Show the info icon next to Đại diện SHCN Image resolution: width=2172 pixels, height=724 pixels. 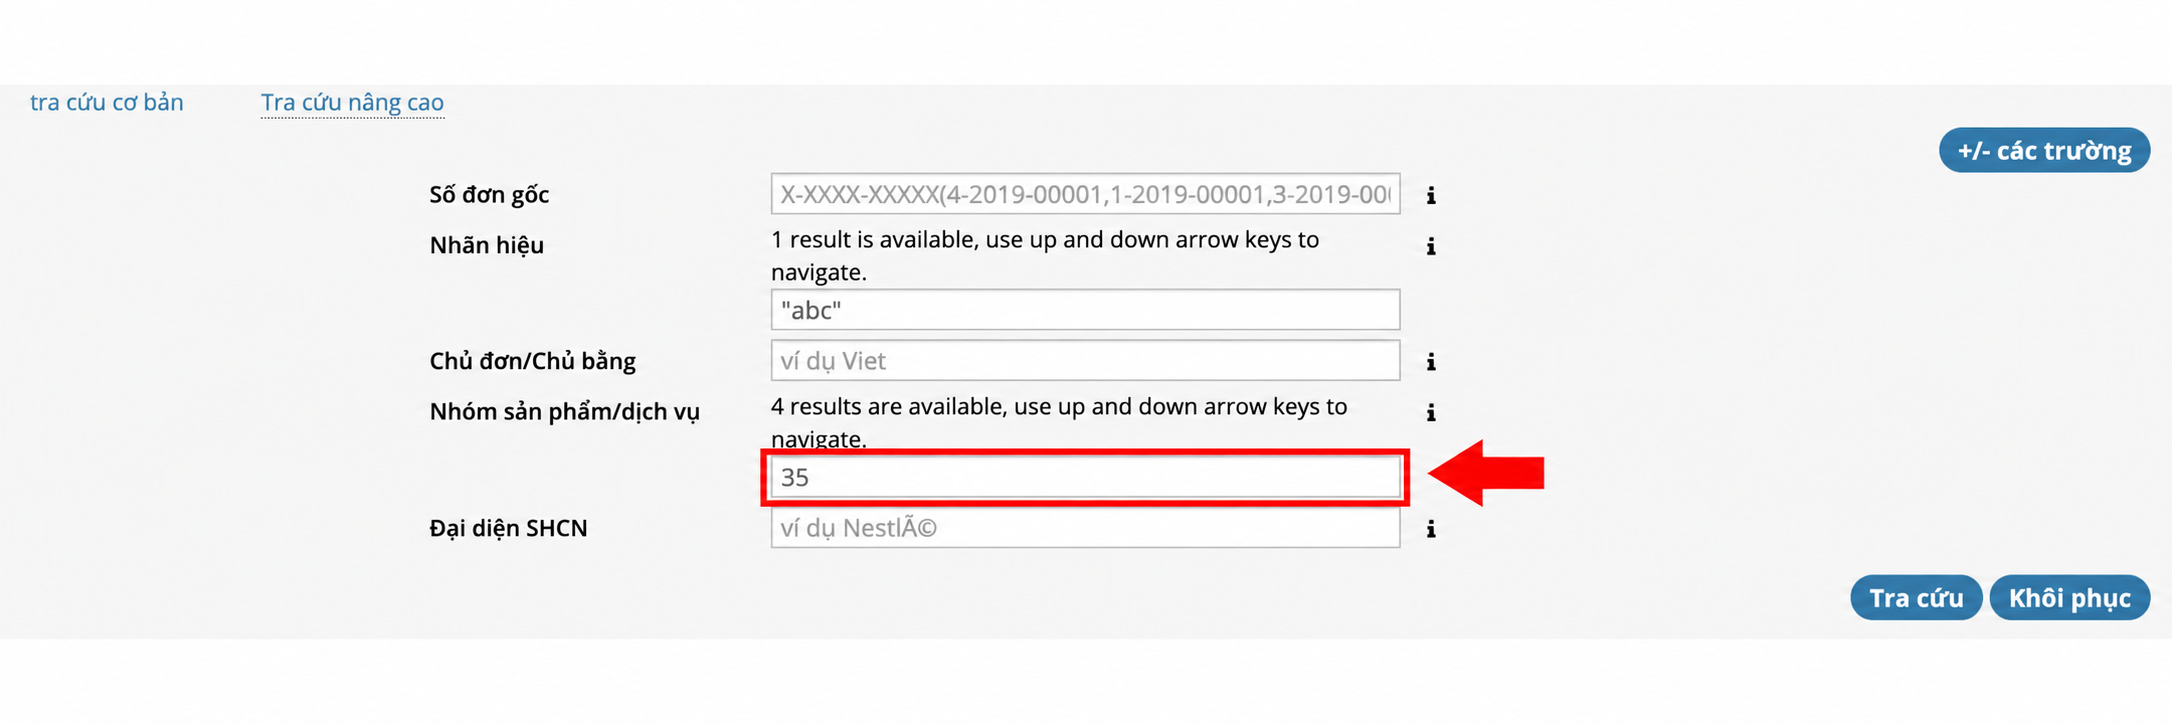[1431, 529]
